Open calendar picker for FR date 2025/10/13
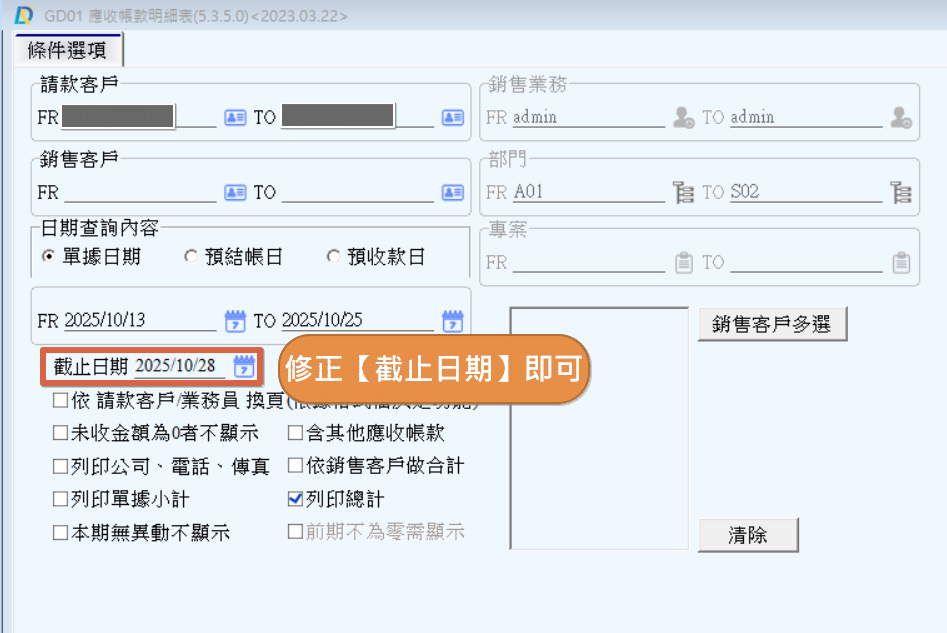Image resolution: width=947 pixels, height=633 pixels. (x=235, y=321)
